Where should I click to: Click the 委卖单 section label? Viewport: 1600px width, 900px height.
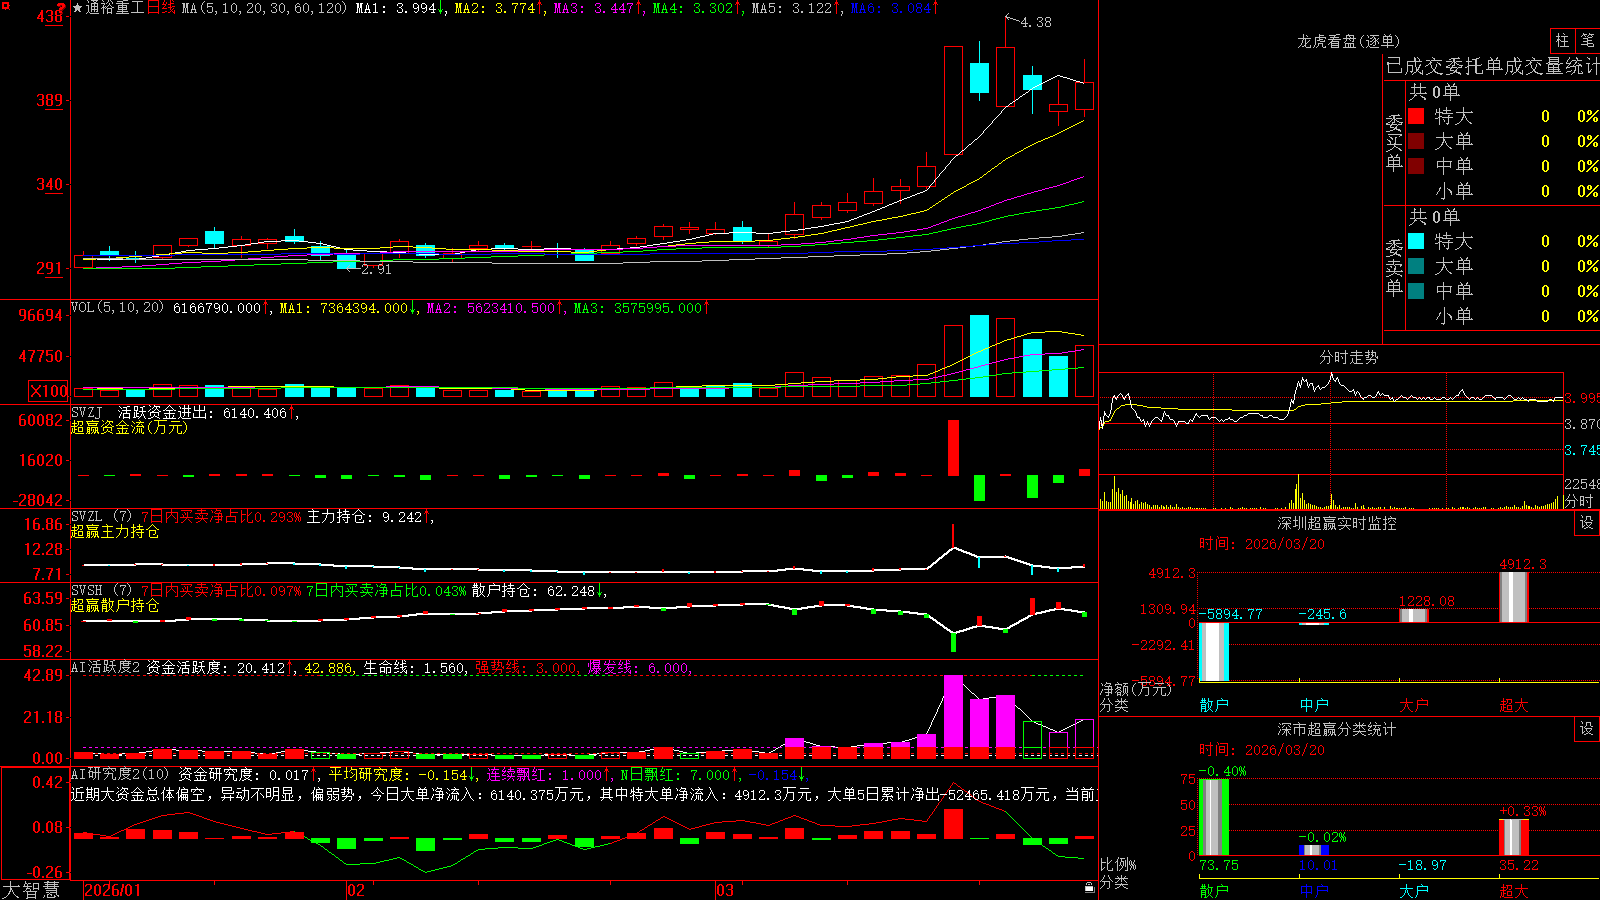[x=1394, y=267]
